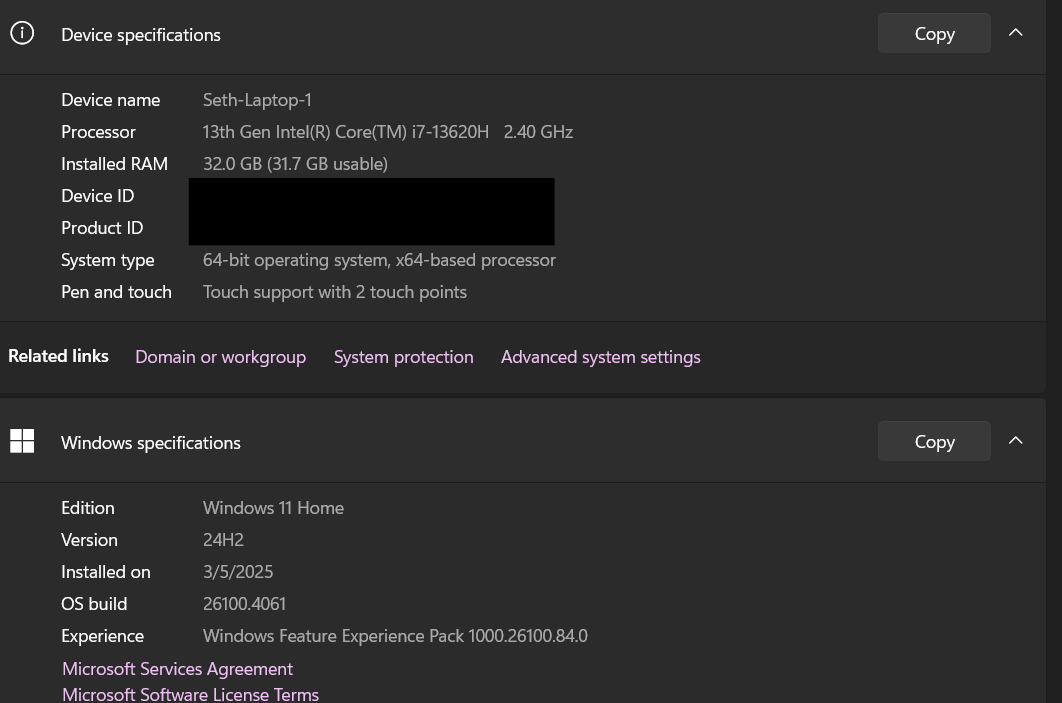The image size is (1062, 703).
Task: Click the Related links label
Action: click(x=58, y=356)
